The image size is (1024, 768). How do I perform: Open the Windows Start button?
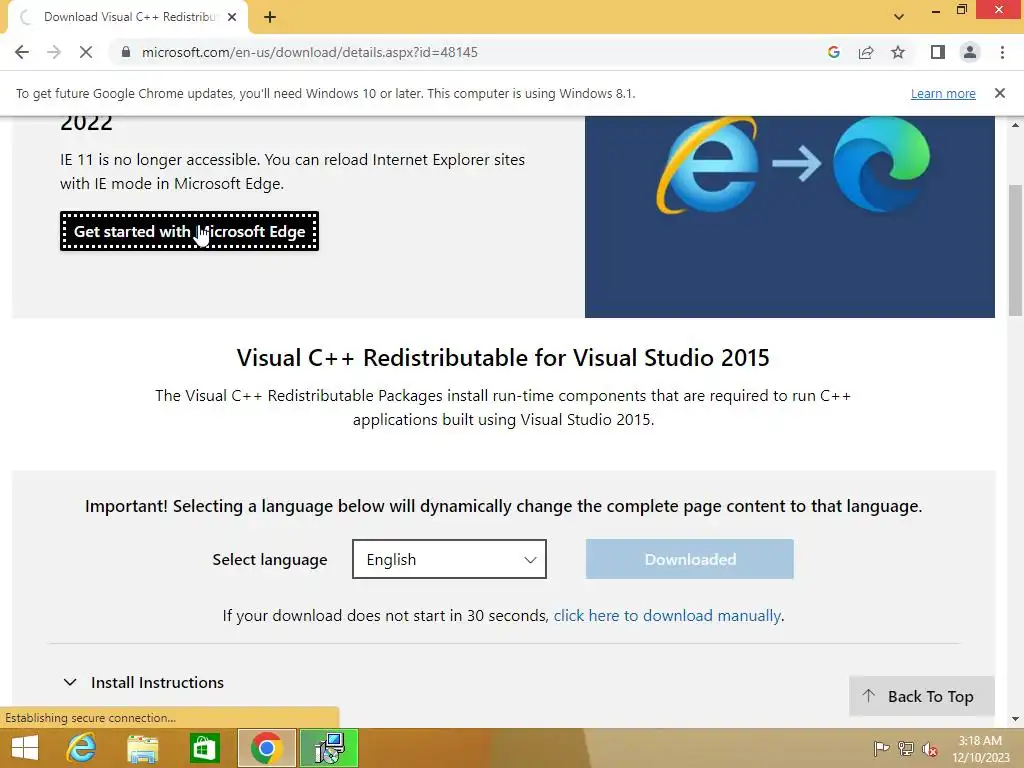click(x=25, y=748)
